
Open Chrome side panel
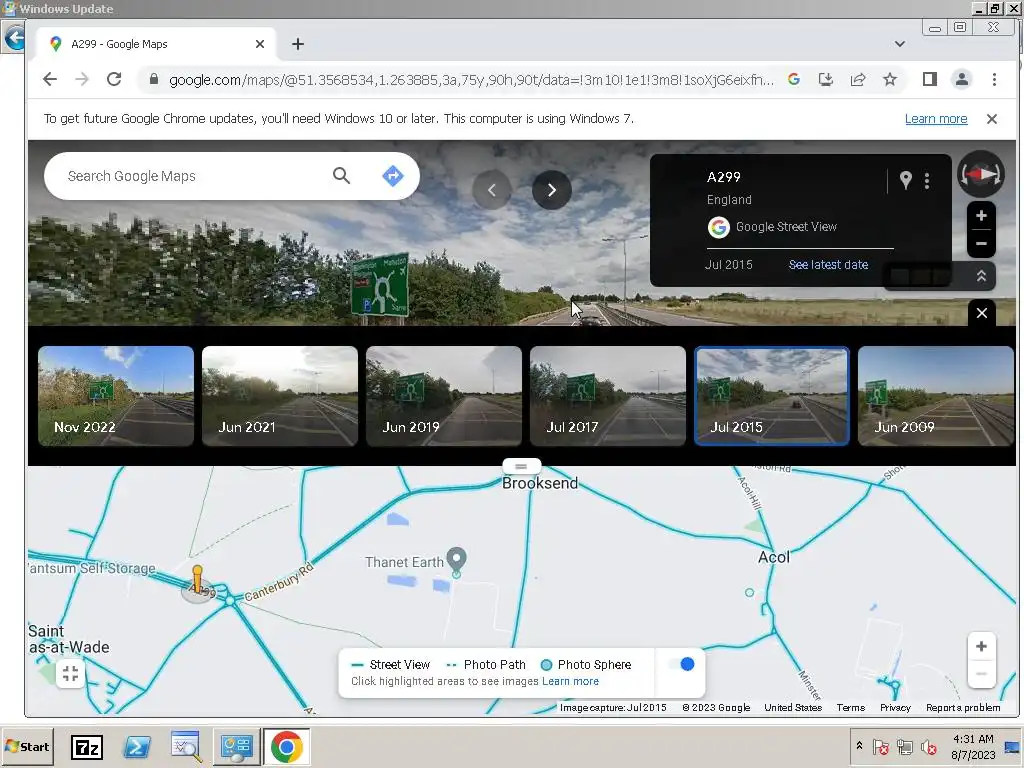click(x=930, y=80)
